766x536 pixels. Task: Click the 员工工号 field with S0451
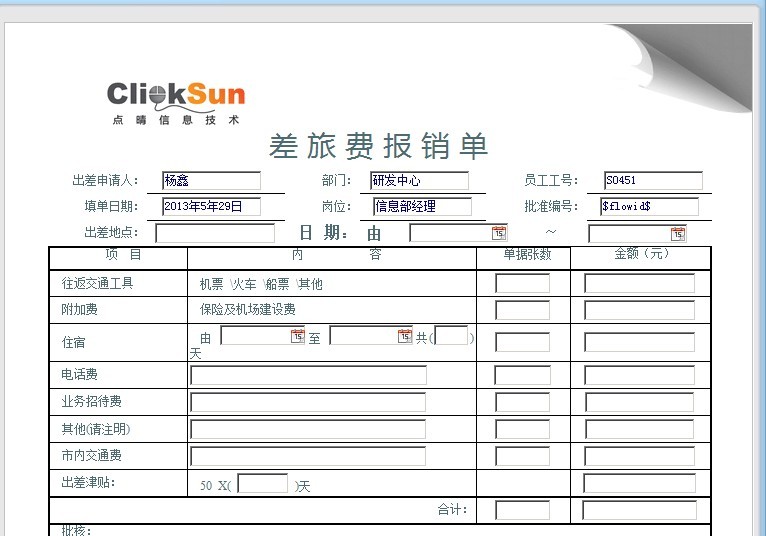[652, 181]
